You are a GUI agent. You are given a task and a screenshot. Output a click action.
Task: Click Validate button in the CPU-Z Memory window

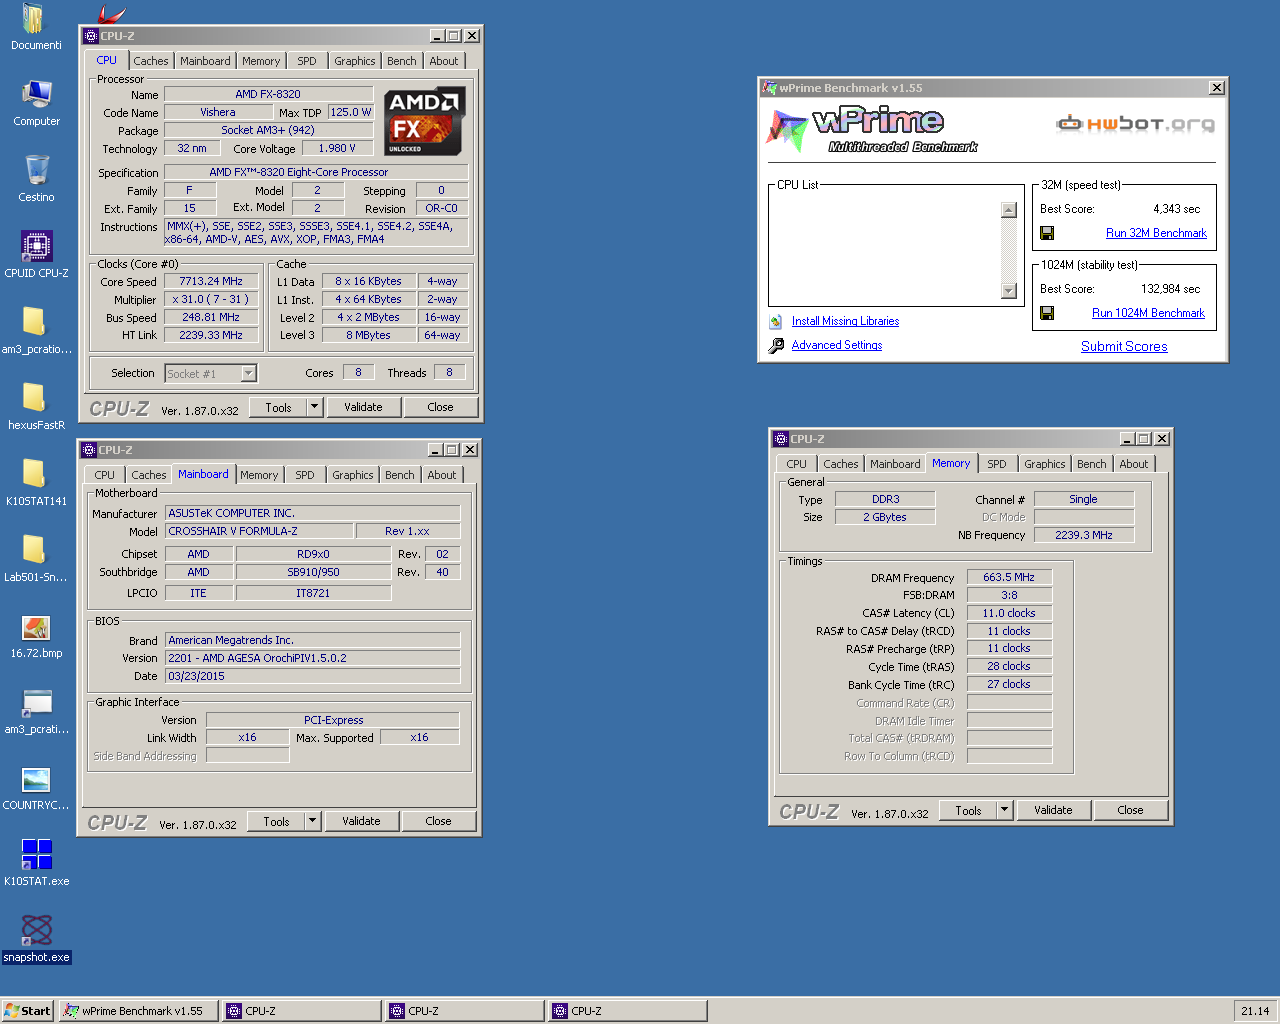point(1053,810)
